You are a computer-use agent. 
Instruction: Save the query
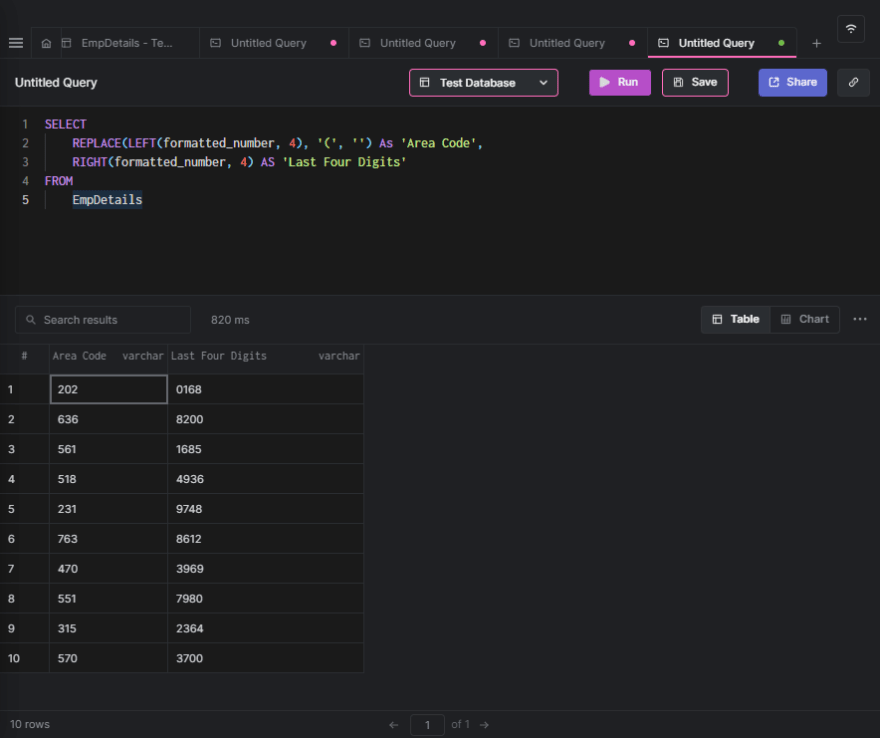pyautogui.click(x=695, y=82)
